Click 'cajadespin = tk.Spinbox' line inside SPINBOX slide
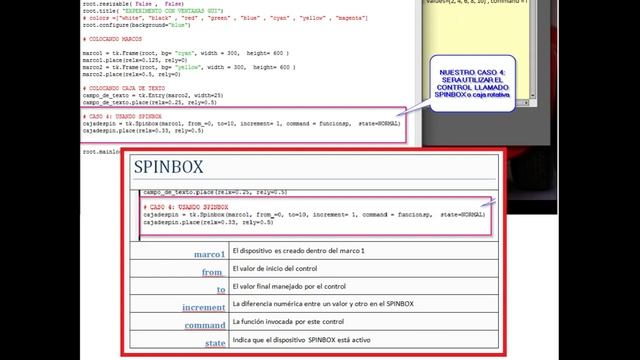 [314, 215]
